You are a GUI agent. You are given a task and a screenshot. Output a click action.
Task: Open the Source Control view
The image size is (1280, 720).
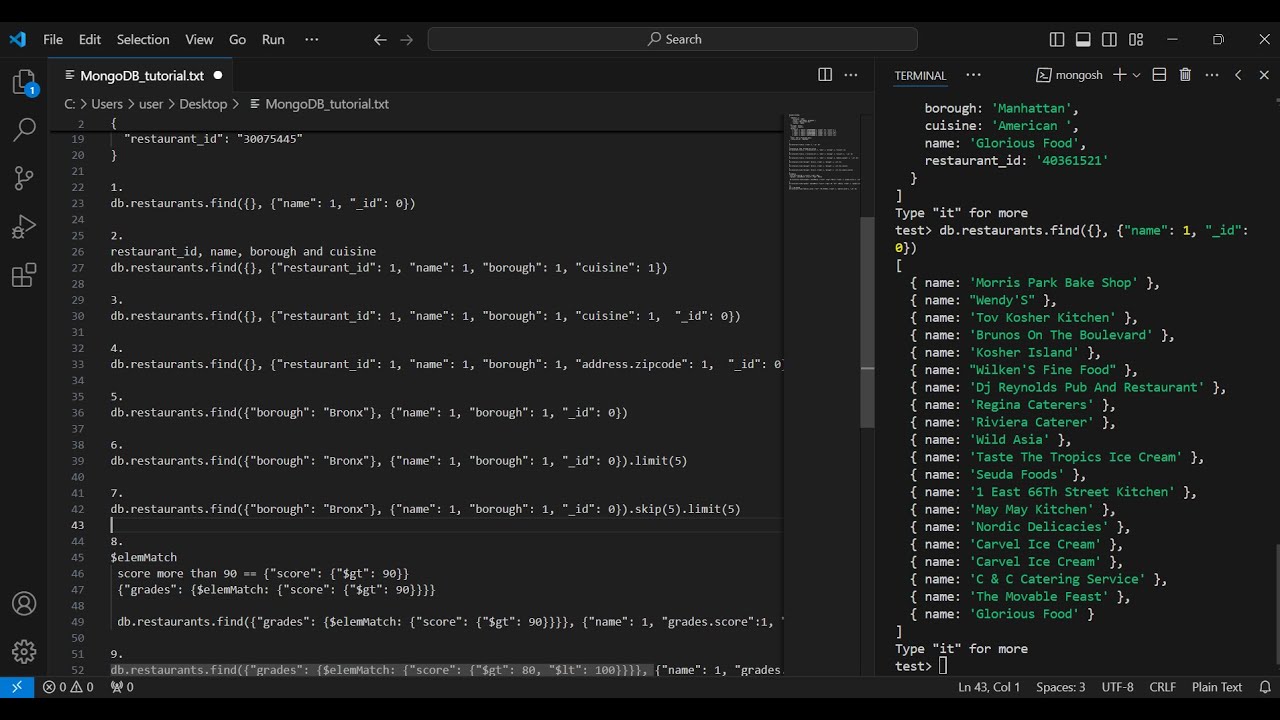point(24,178)
